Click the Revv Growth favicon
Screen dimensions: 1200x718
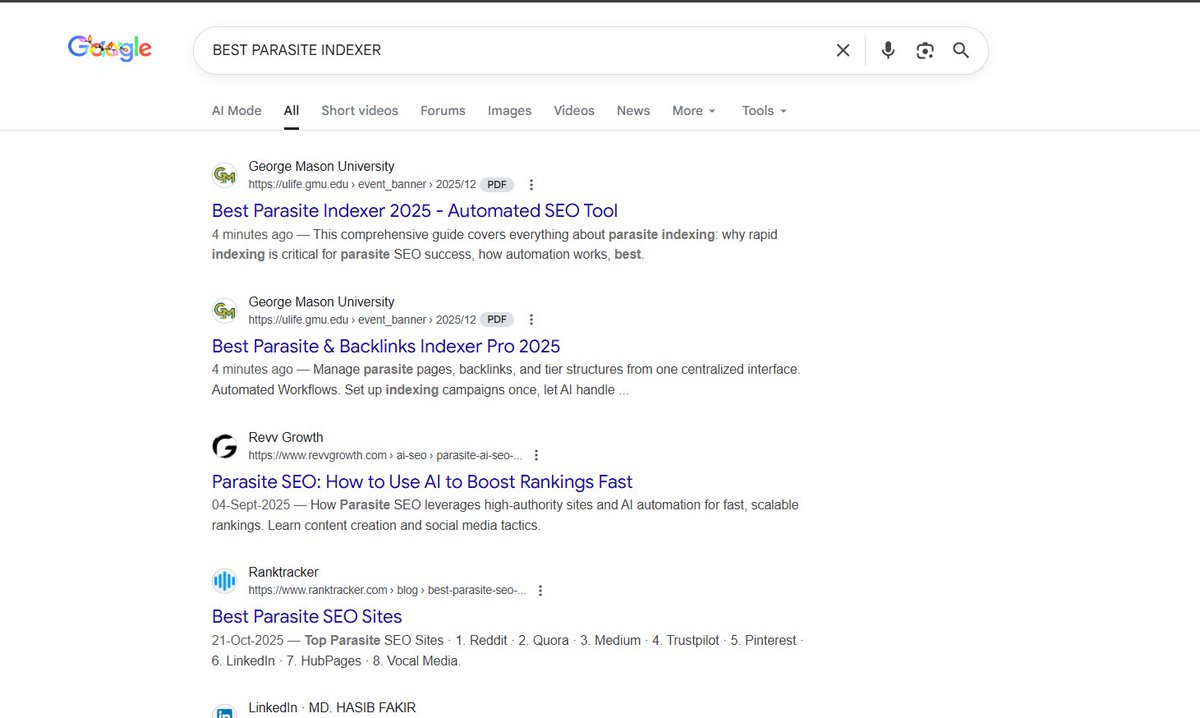[225, 446]
